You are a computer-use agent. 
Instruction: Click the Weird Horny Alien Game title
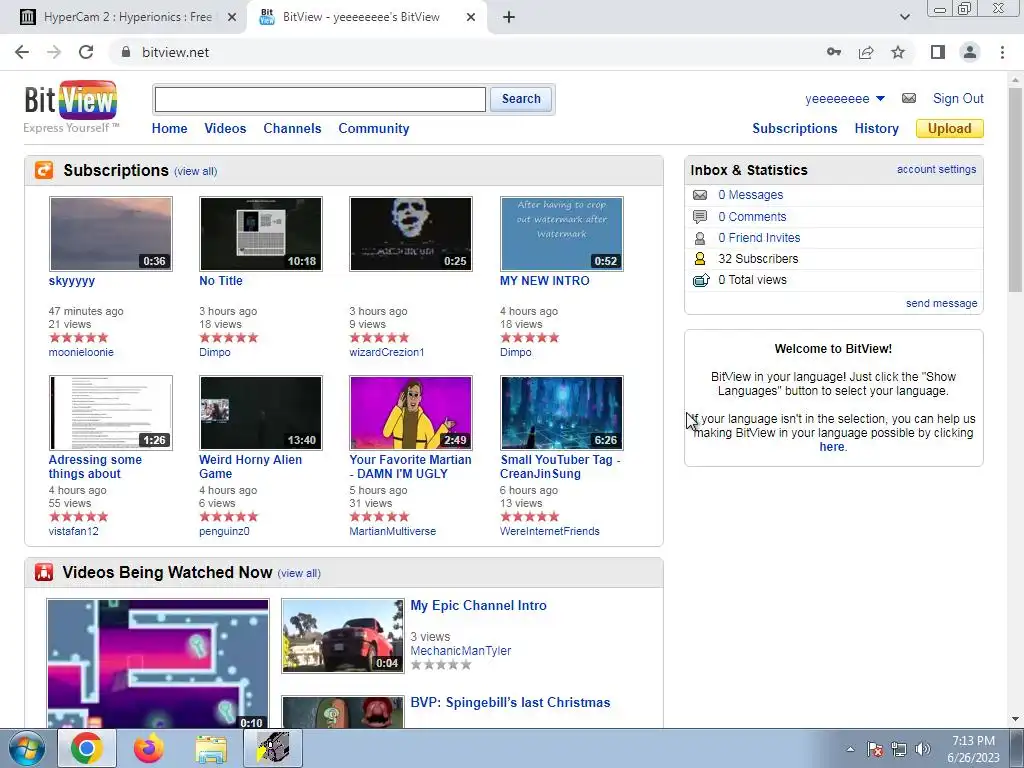pyautogui.click(x=250, y=466)
